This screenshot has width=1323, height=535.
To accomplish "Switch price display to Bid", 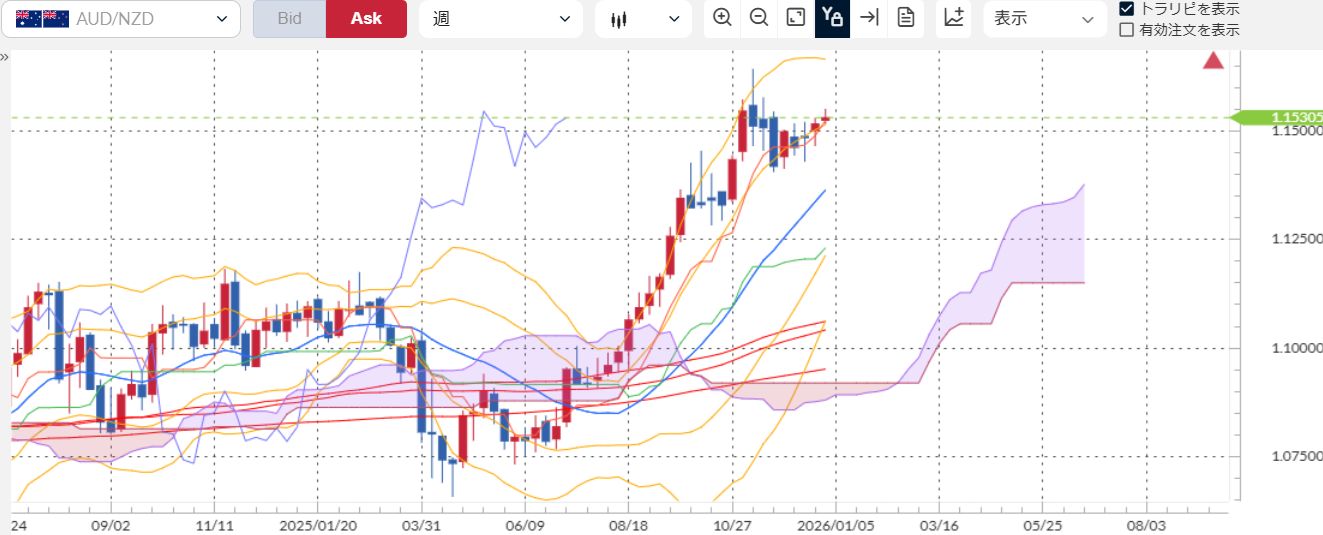I will (x=289, y=19).
